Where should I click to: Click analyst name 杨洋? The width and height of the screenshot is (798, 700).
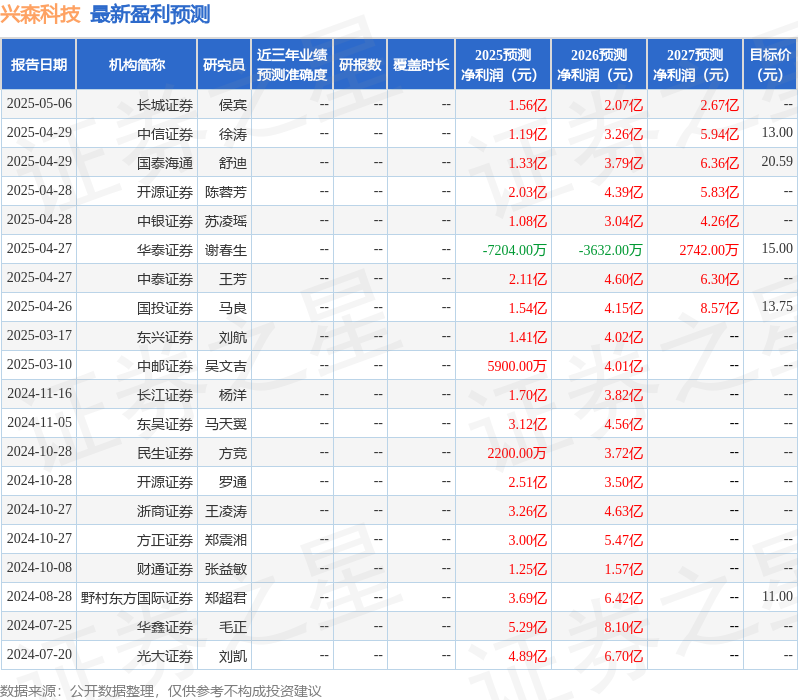tap(233, 396)
